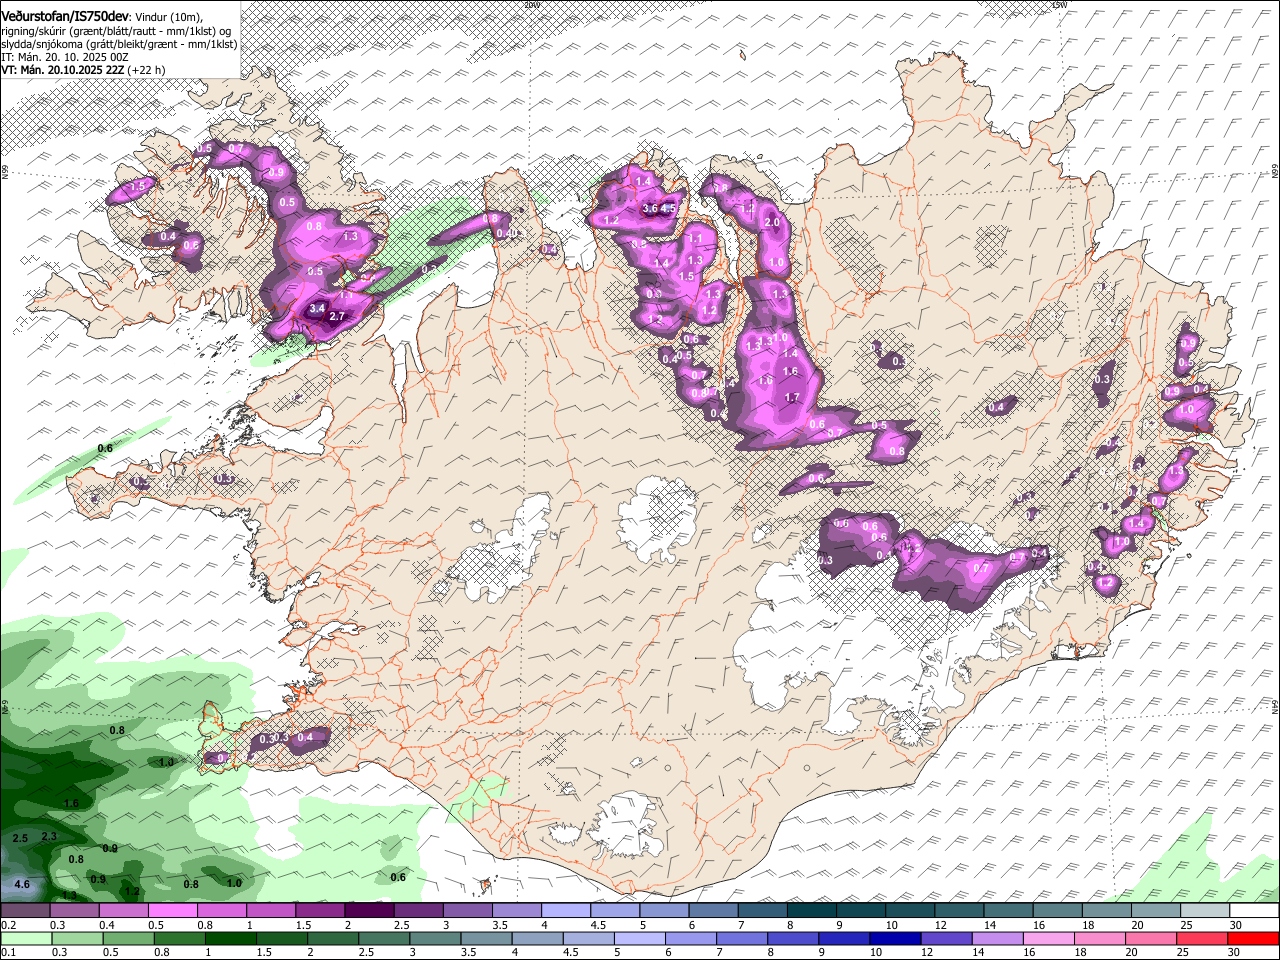1280x960 pixels.
Task: Pick the 25 red rain scale swatch
Action: (x=1203, y=938)
